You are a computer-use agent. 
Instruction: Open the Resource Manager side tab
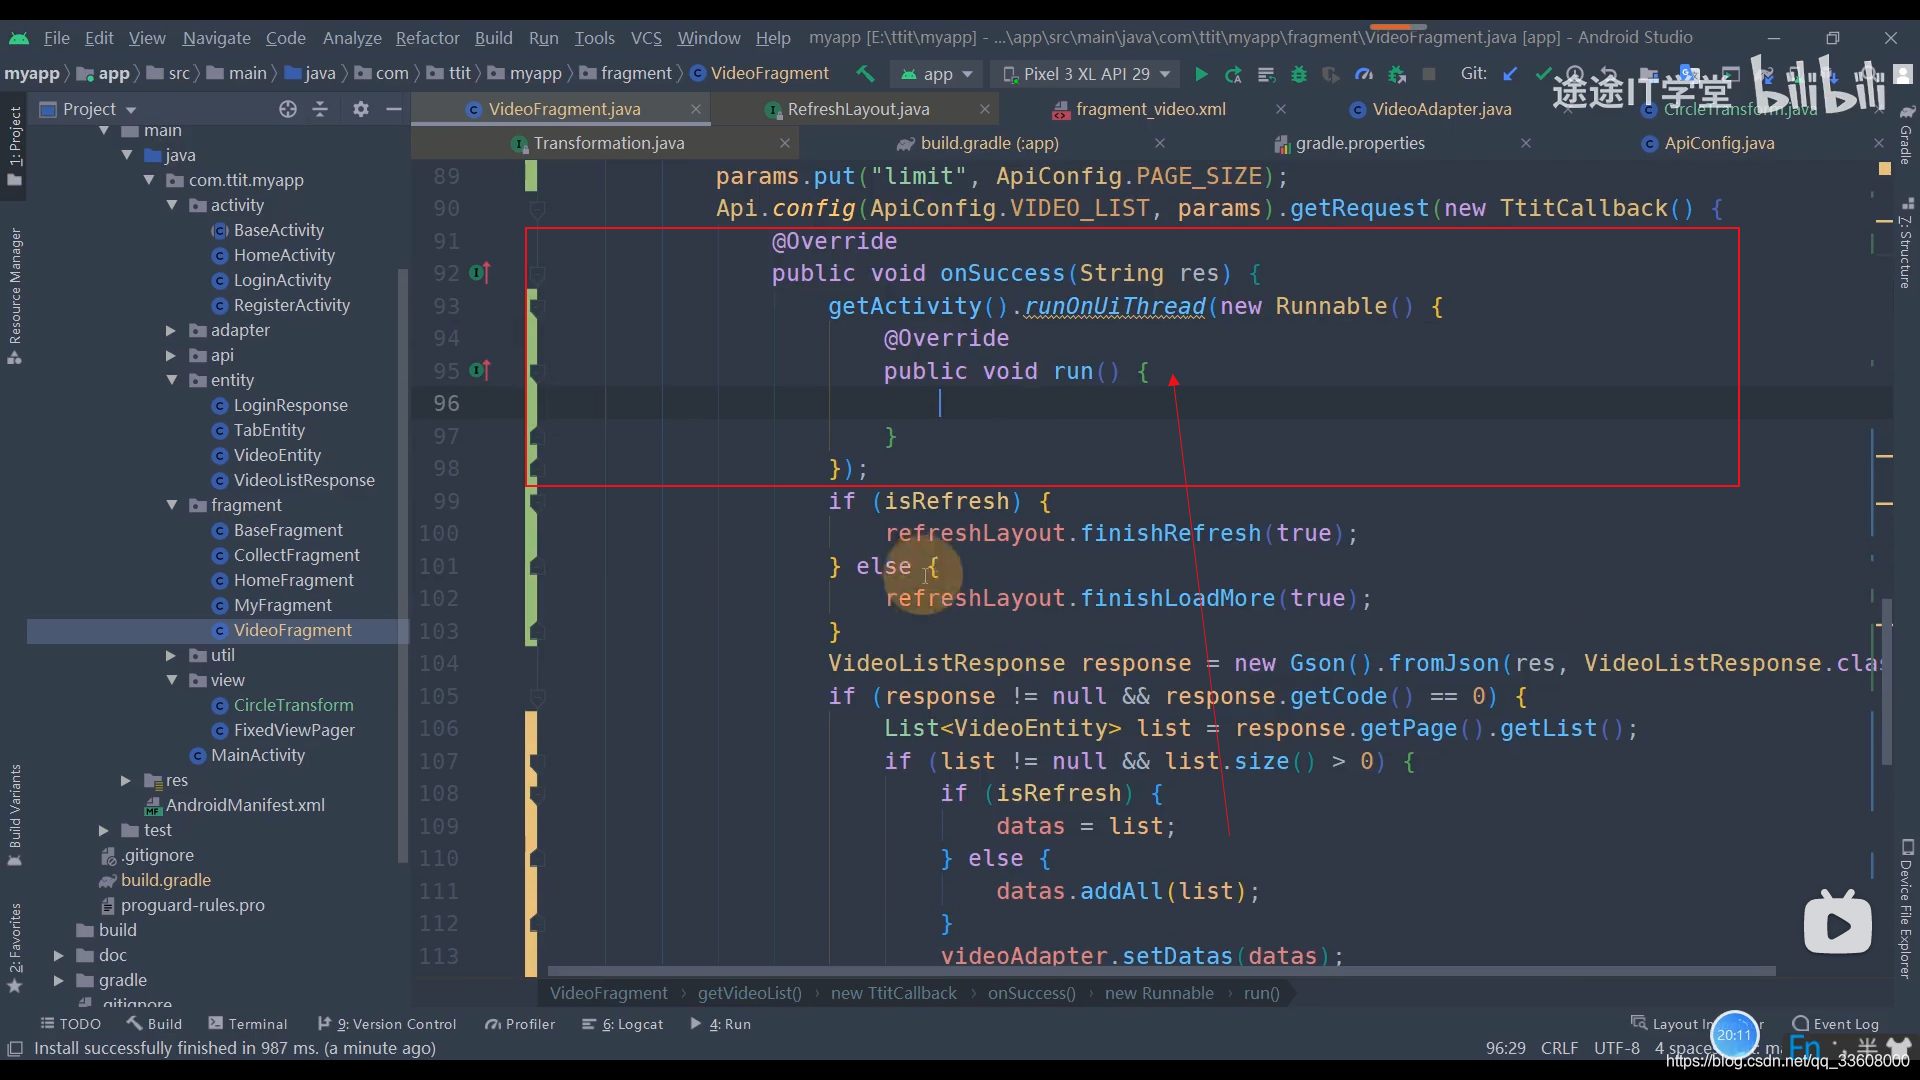point(15,296)
